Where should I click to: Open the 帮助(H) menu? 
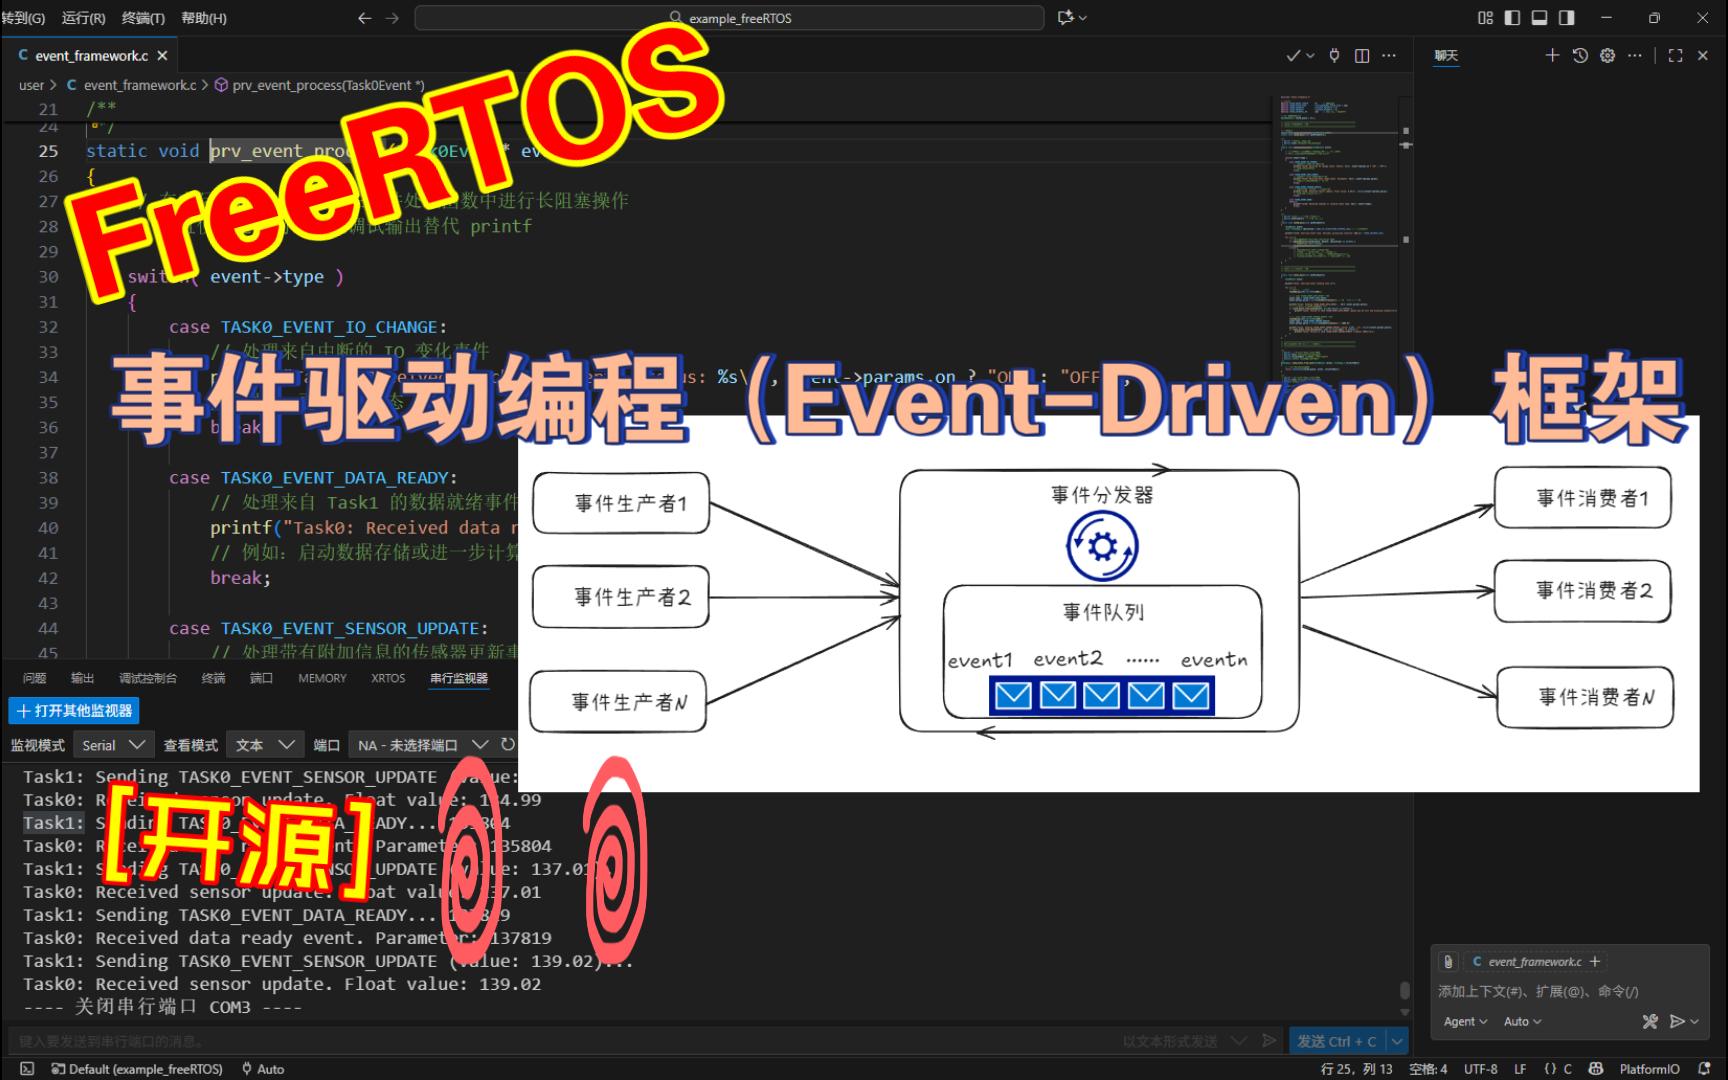tap(204, 18)
